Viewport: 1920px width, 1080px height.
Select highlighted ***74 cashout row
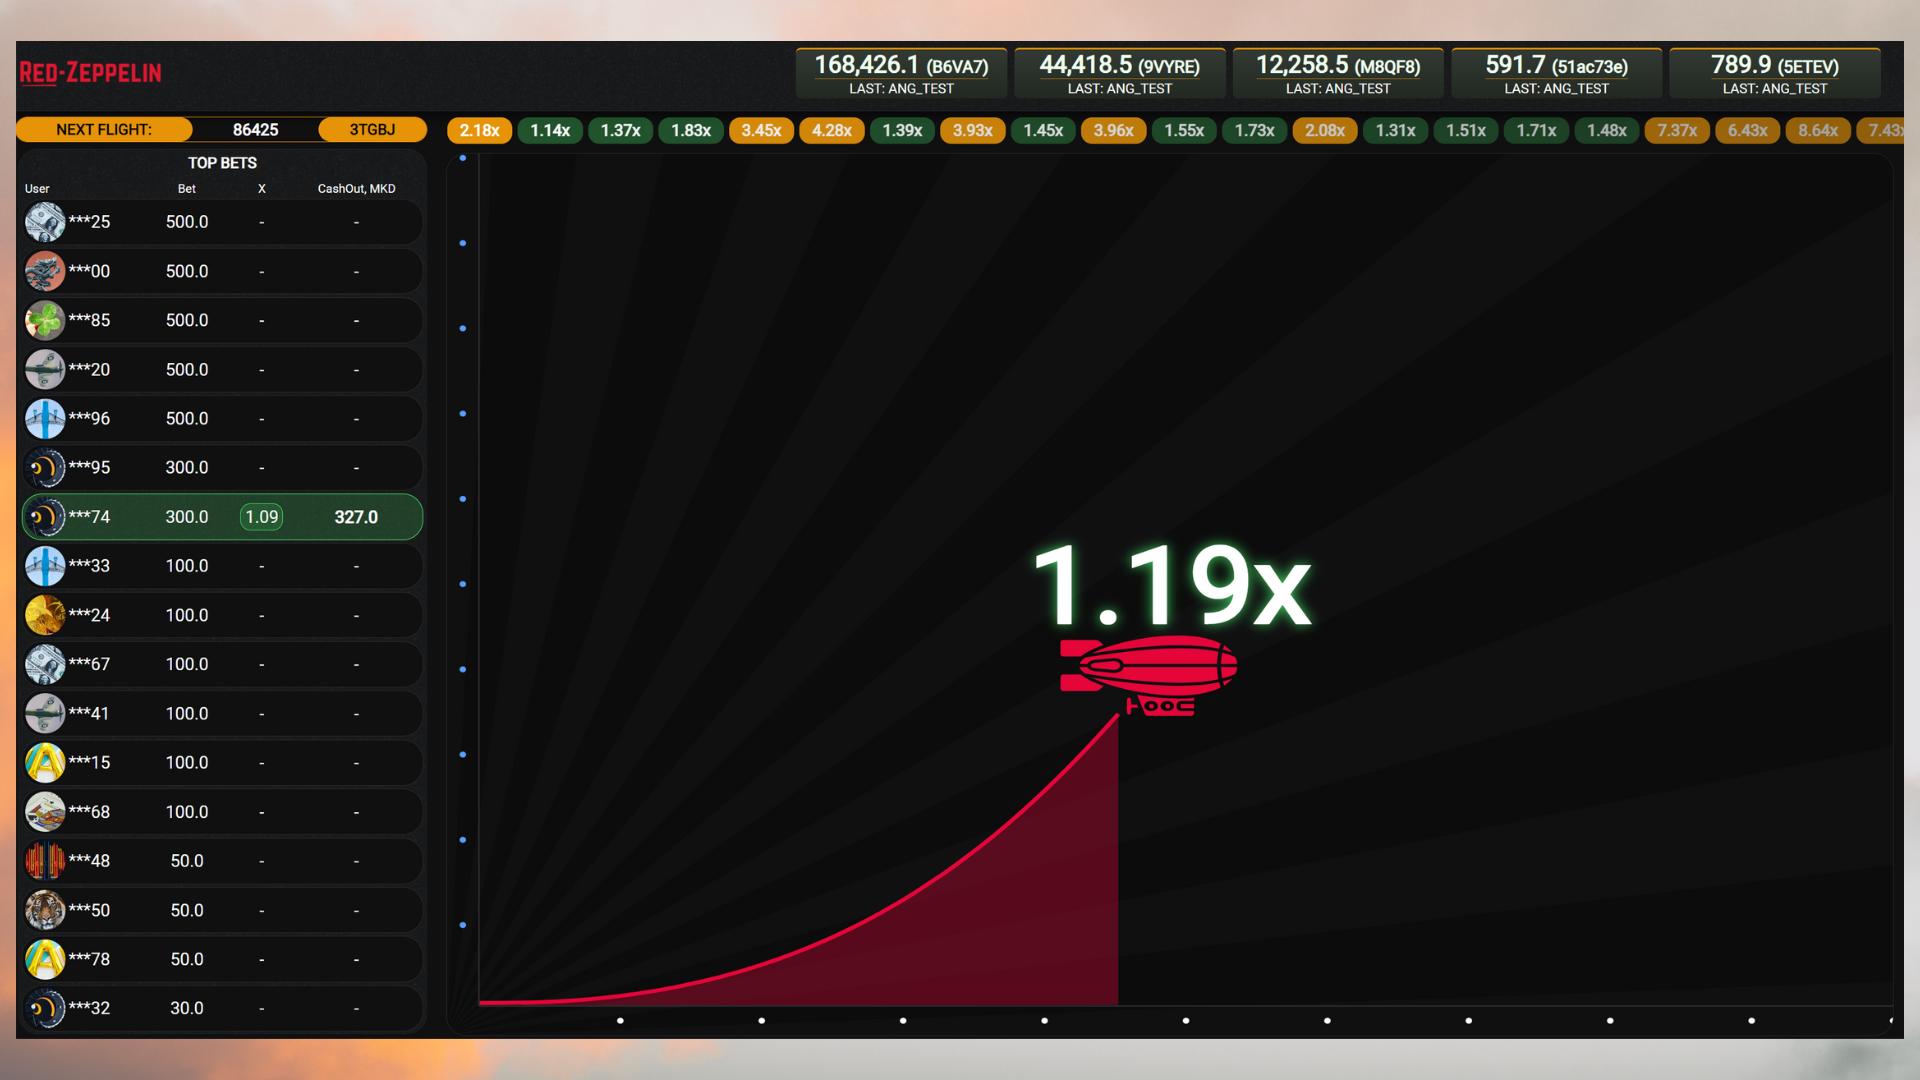(x=222, y=517)
